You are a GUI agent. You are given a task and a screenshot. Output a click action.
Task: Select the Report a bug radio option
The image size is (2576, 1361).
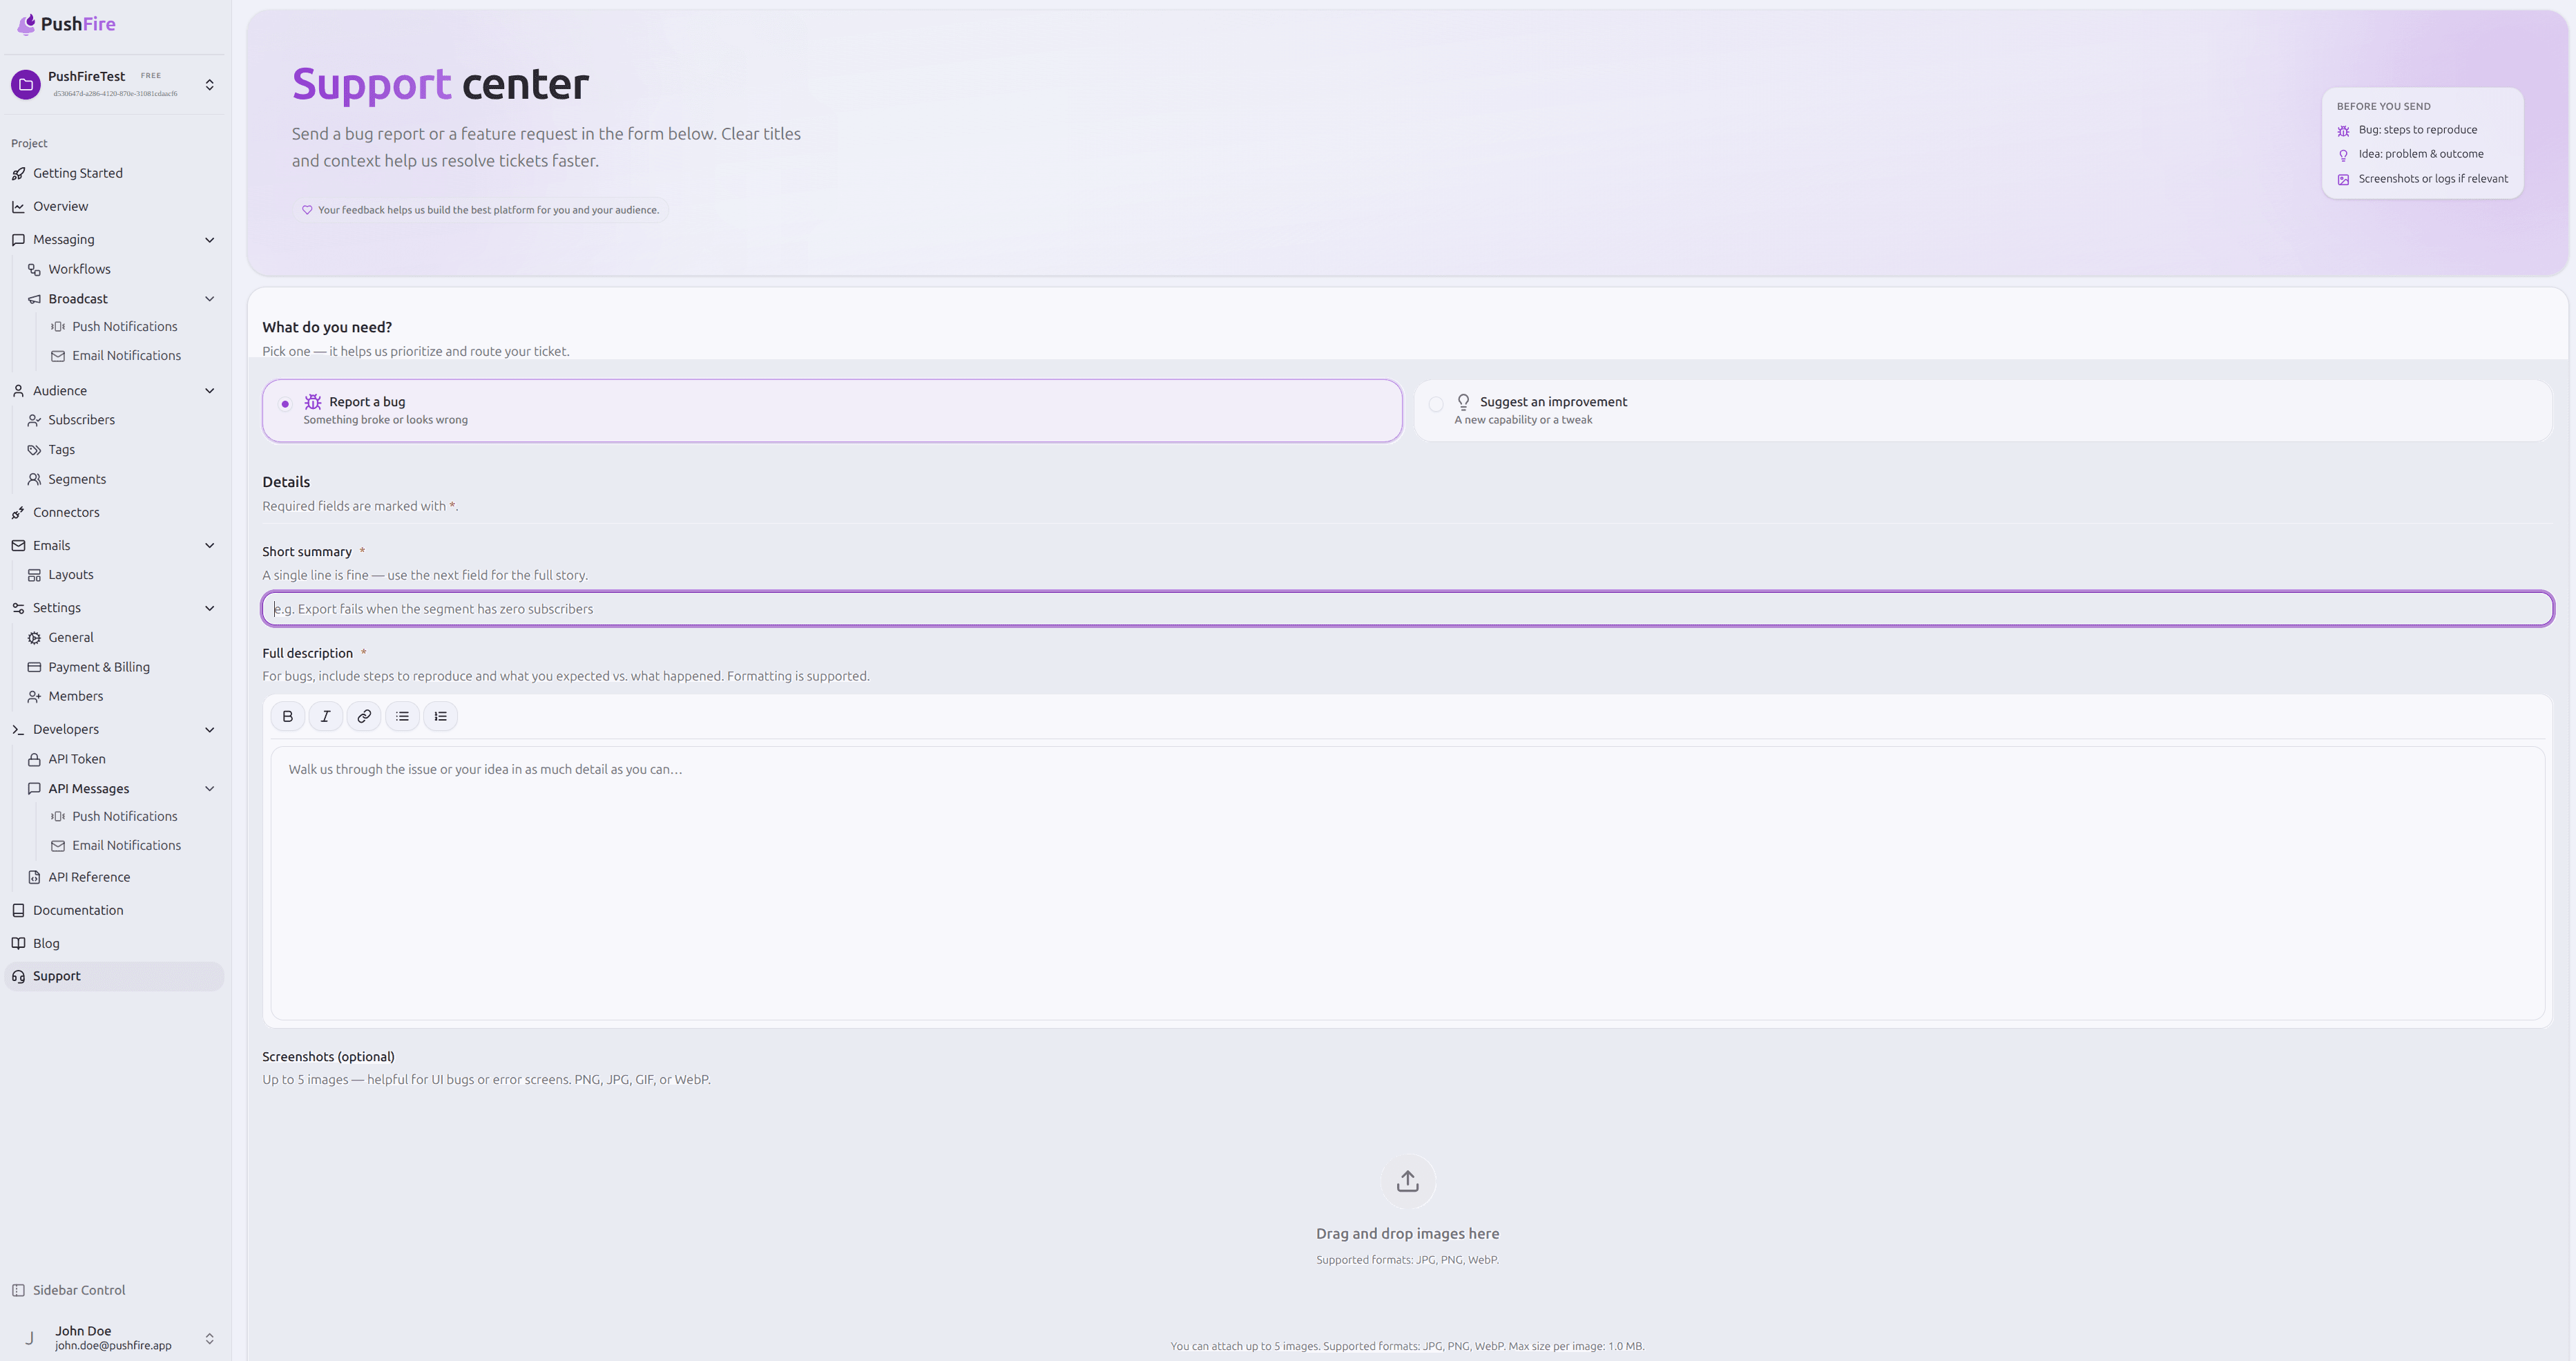(x=285, y=404)
